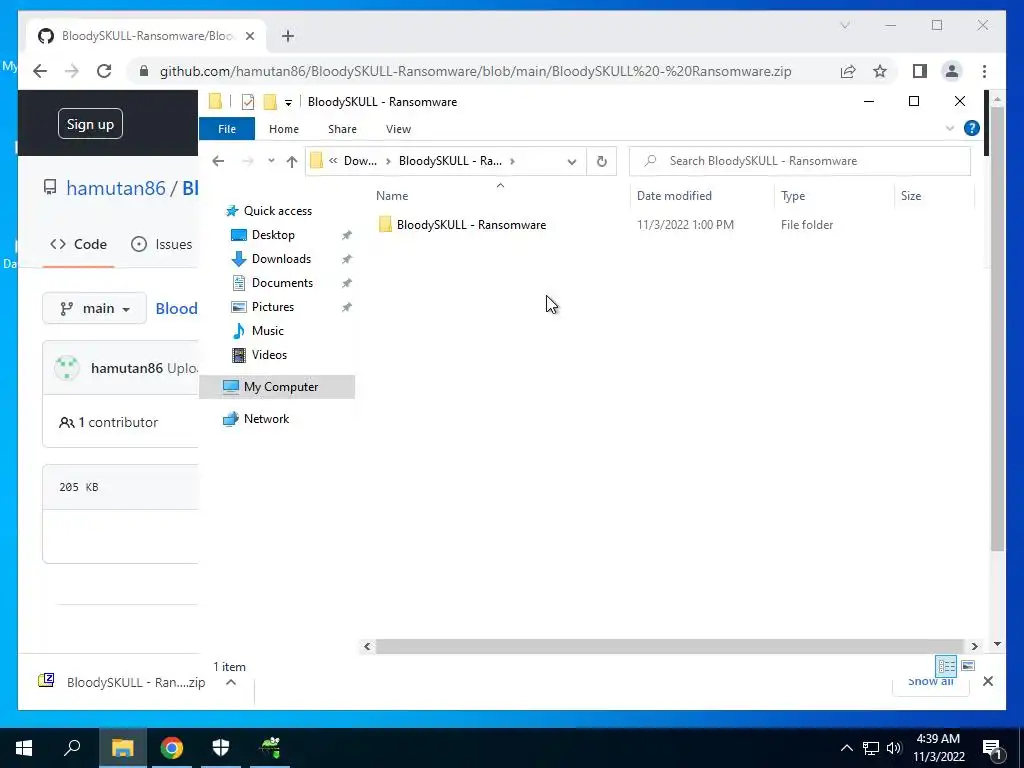Screen dimensions: 1024x768
Task: Open the Windows Start menu
Action: 24,748
